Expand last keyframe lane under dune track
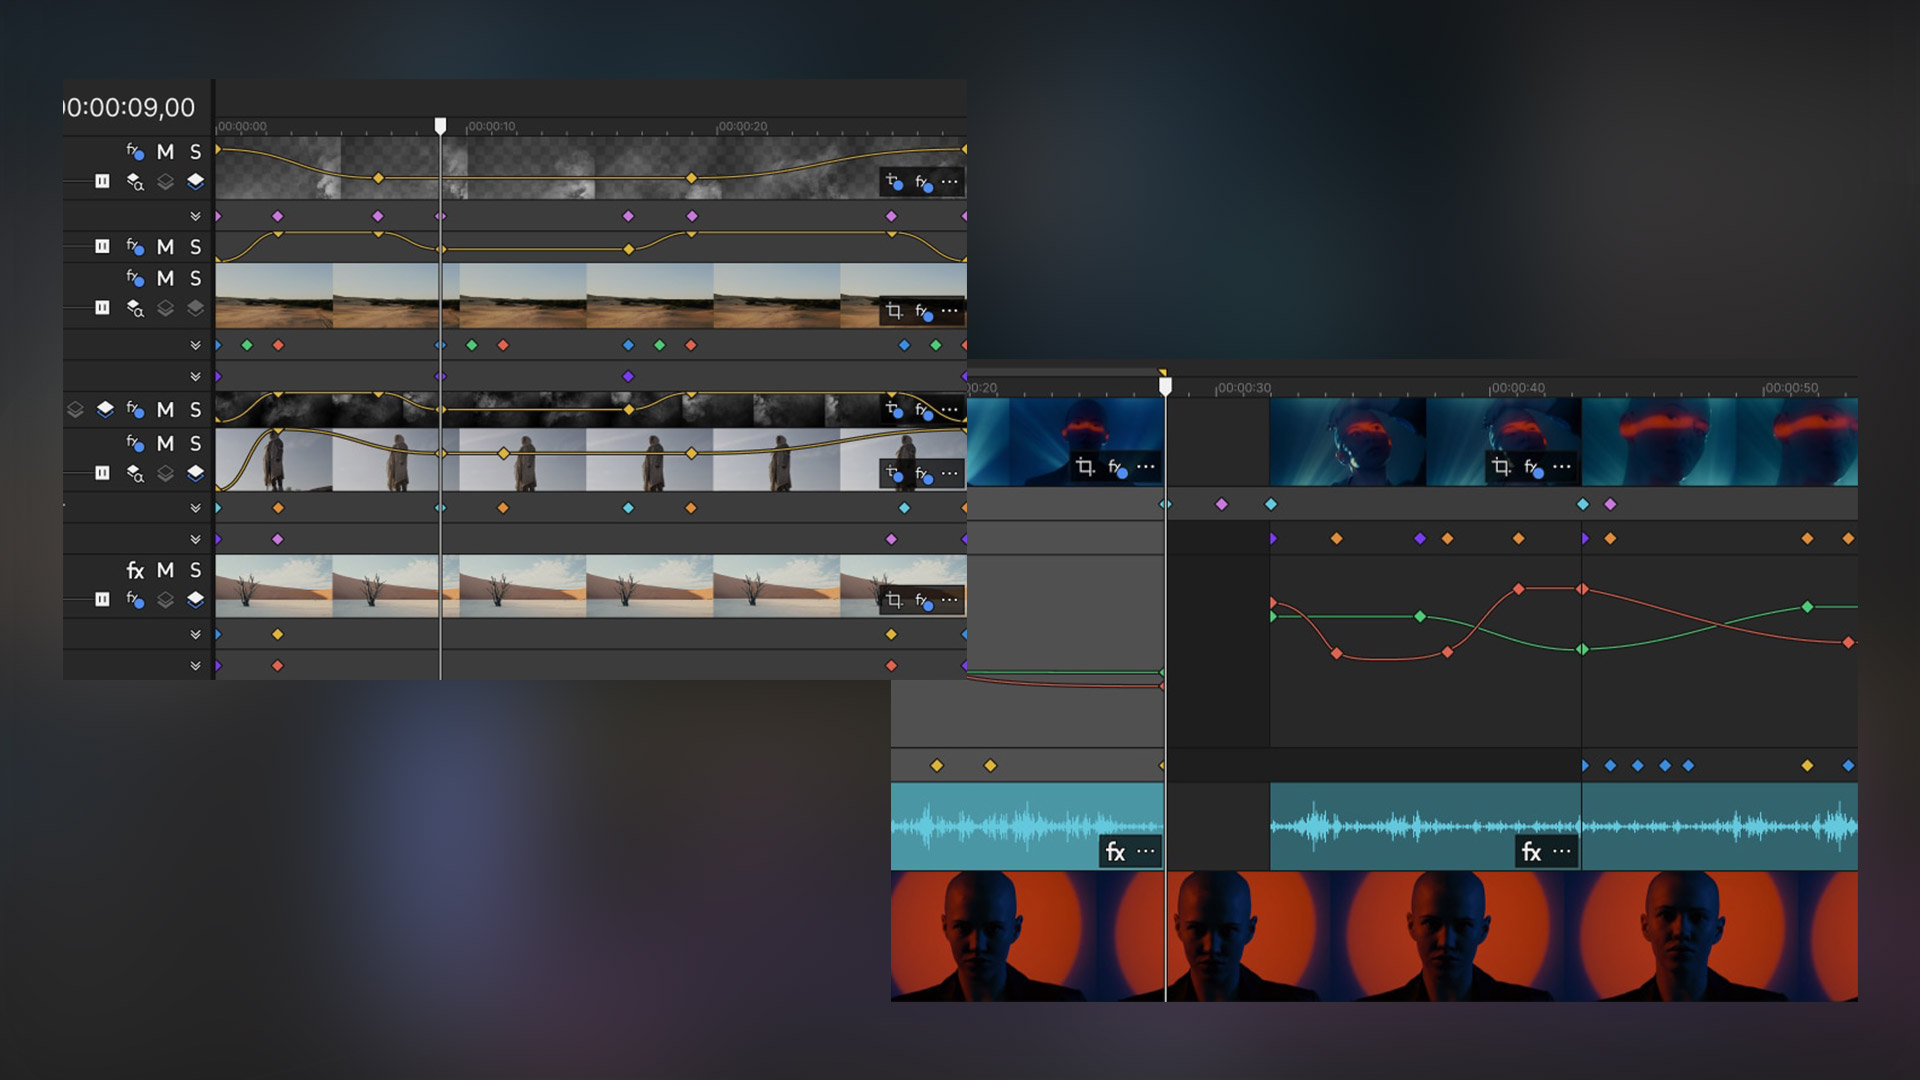The width and height of the screenshot is (1920, 1080). (195, 666)
